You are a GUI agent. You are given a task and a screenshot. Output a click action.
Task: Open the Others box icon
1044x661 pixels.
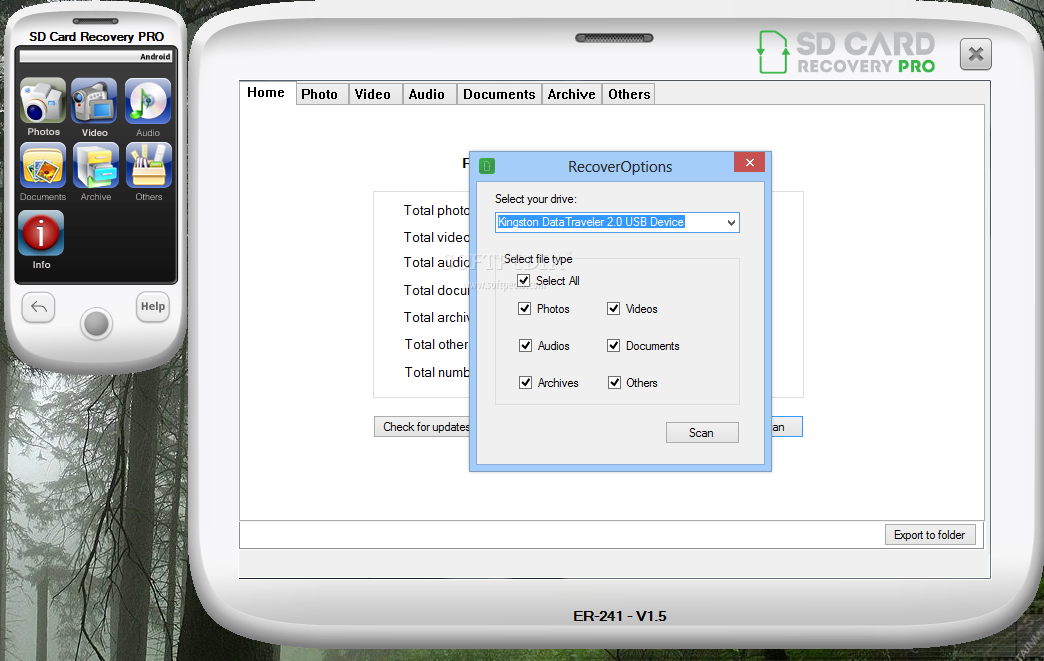[148, 166]
